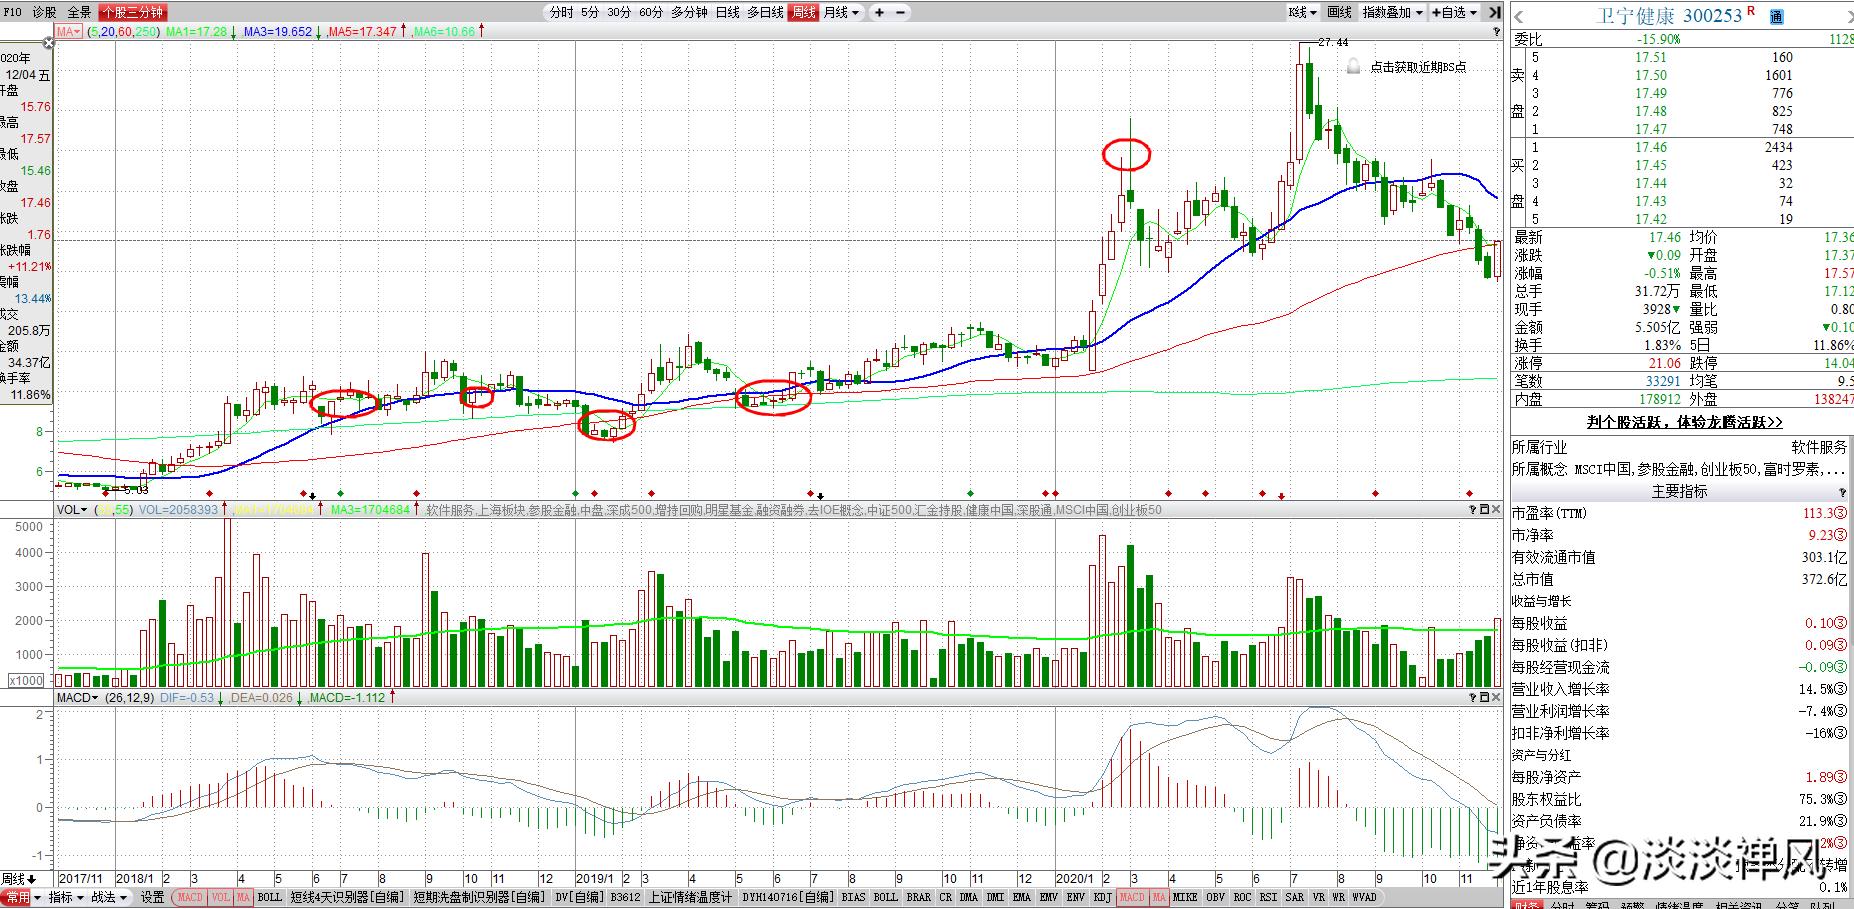Toggle MACD indicator pill in bottom bar
Viewport: 1854px width, 909px height.
click(190, 897)
